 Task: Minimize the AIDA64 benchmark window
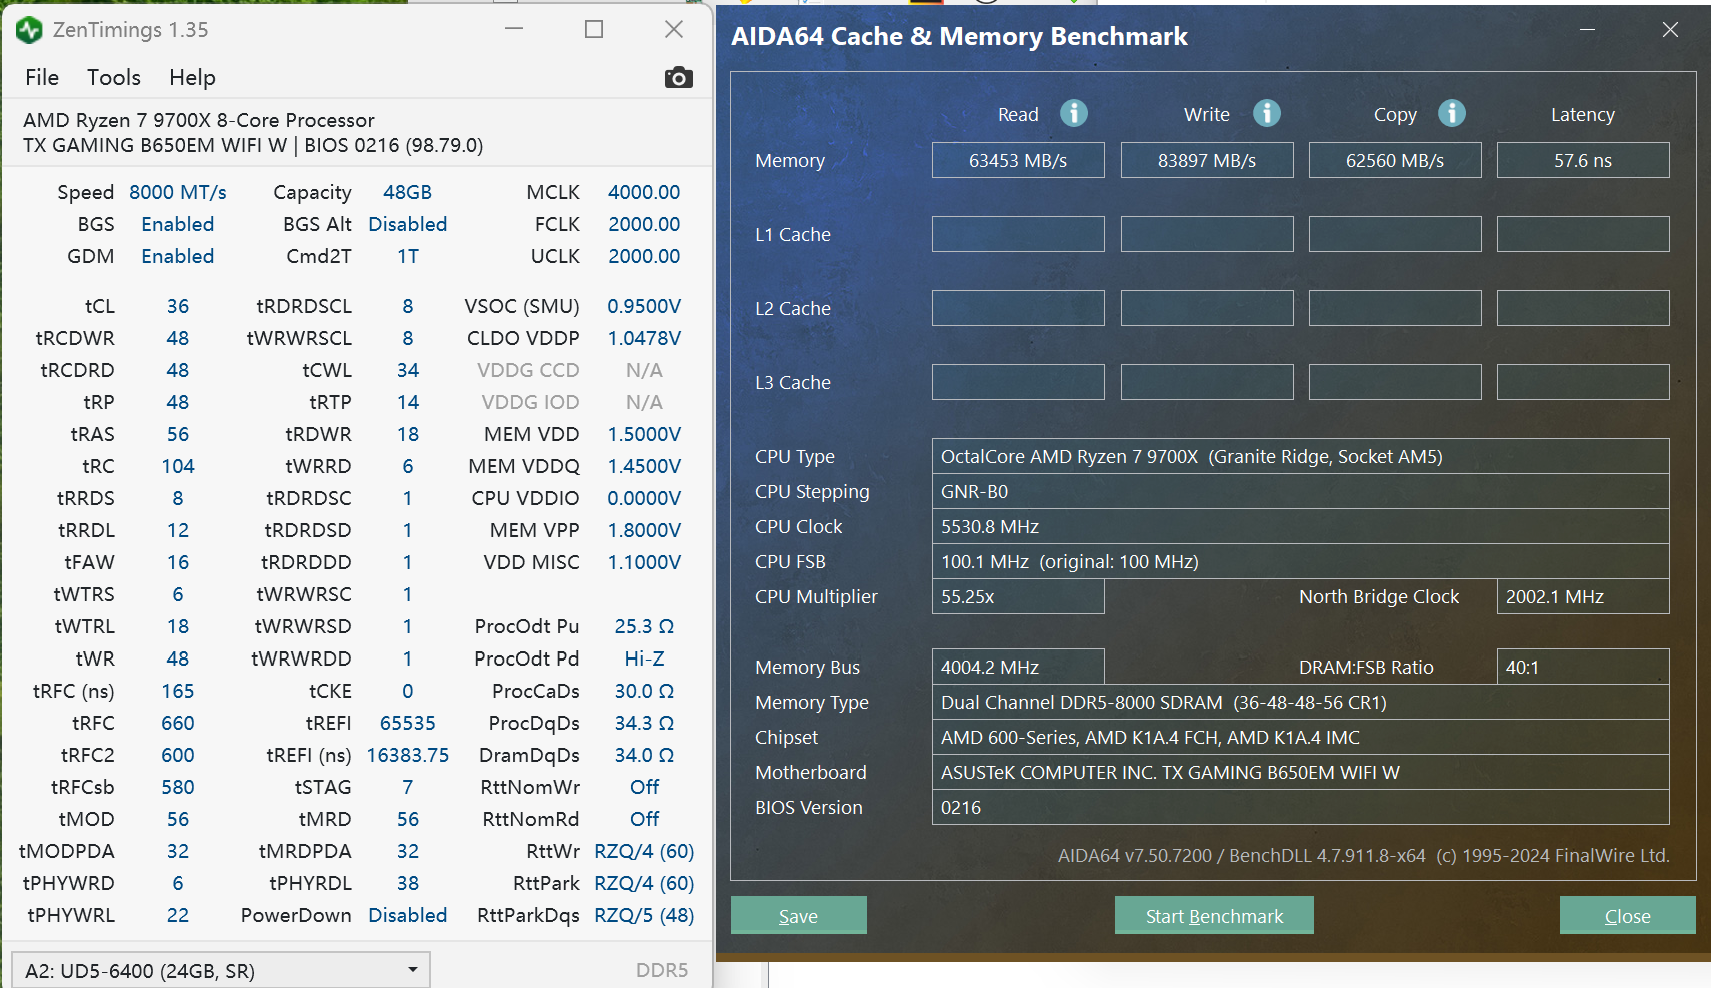coord(1587,30)
